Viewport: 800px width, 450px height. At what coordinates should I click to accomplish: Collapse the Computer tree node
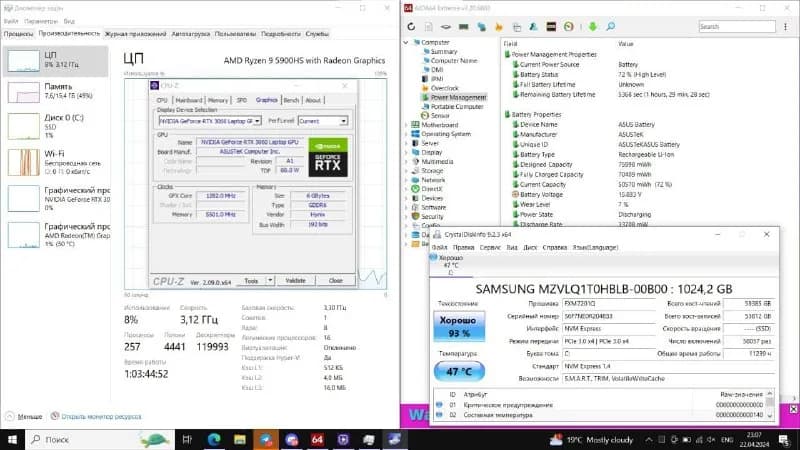(406, 42)
